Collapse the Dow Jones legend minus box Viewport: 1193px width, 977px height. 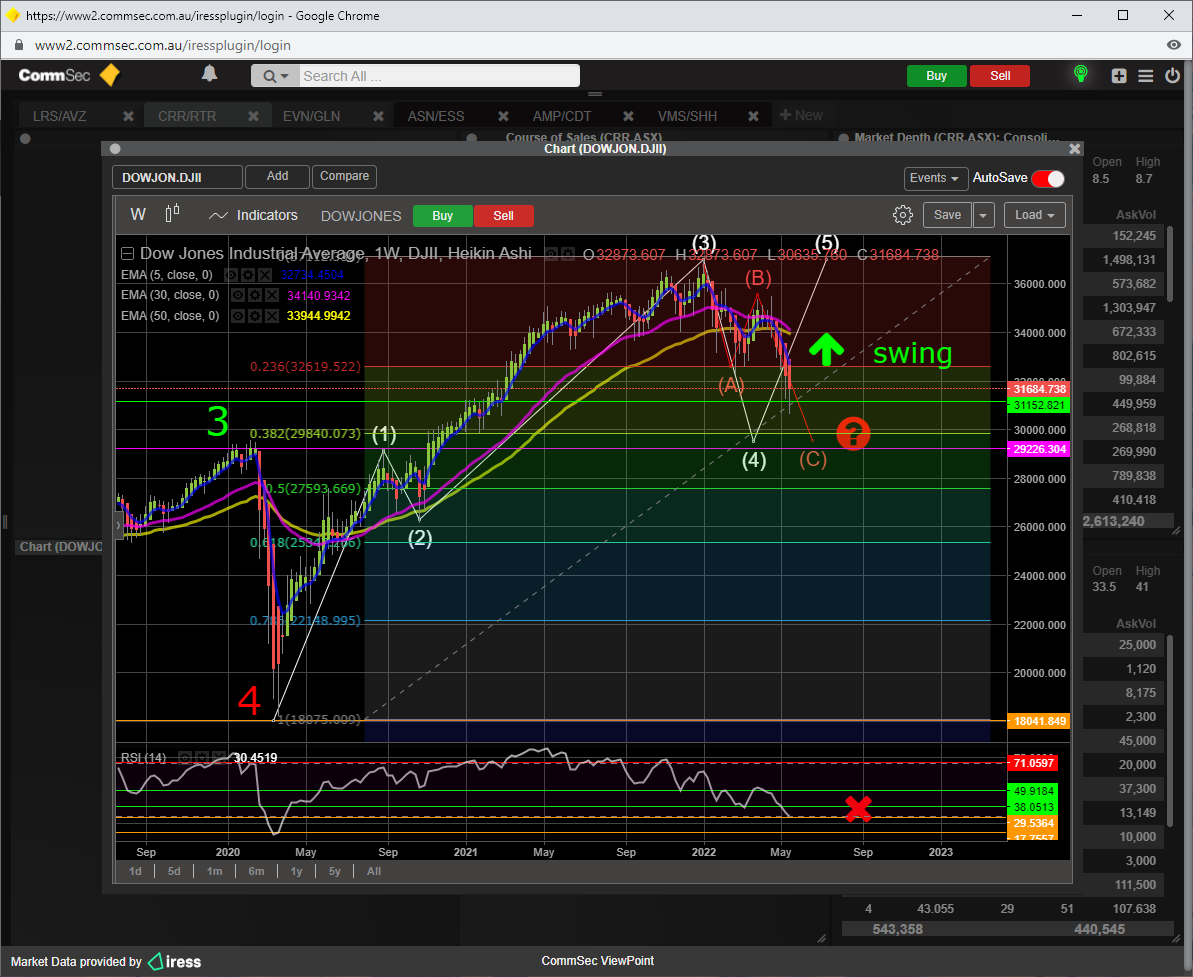(x=128, y=254)
